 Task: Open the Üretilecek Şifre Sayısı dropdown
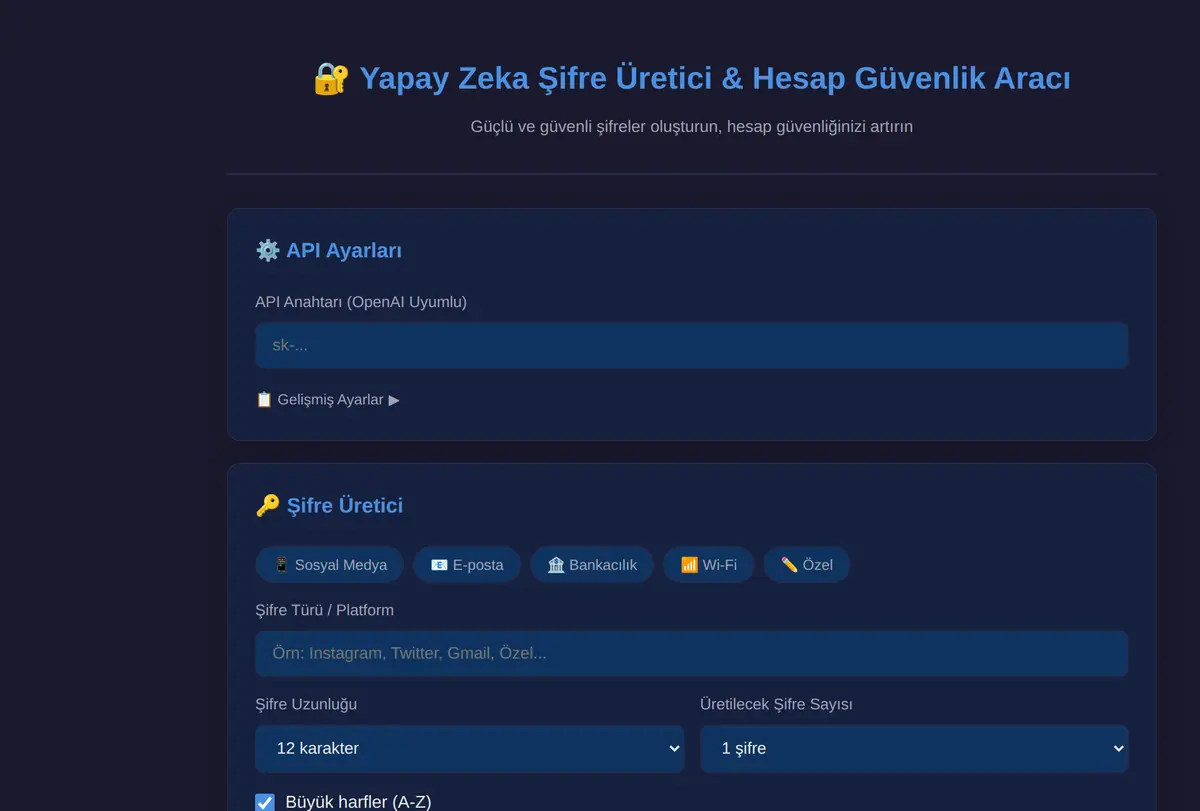(x=914, y=748)
